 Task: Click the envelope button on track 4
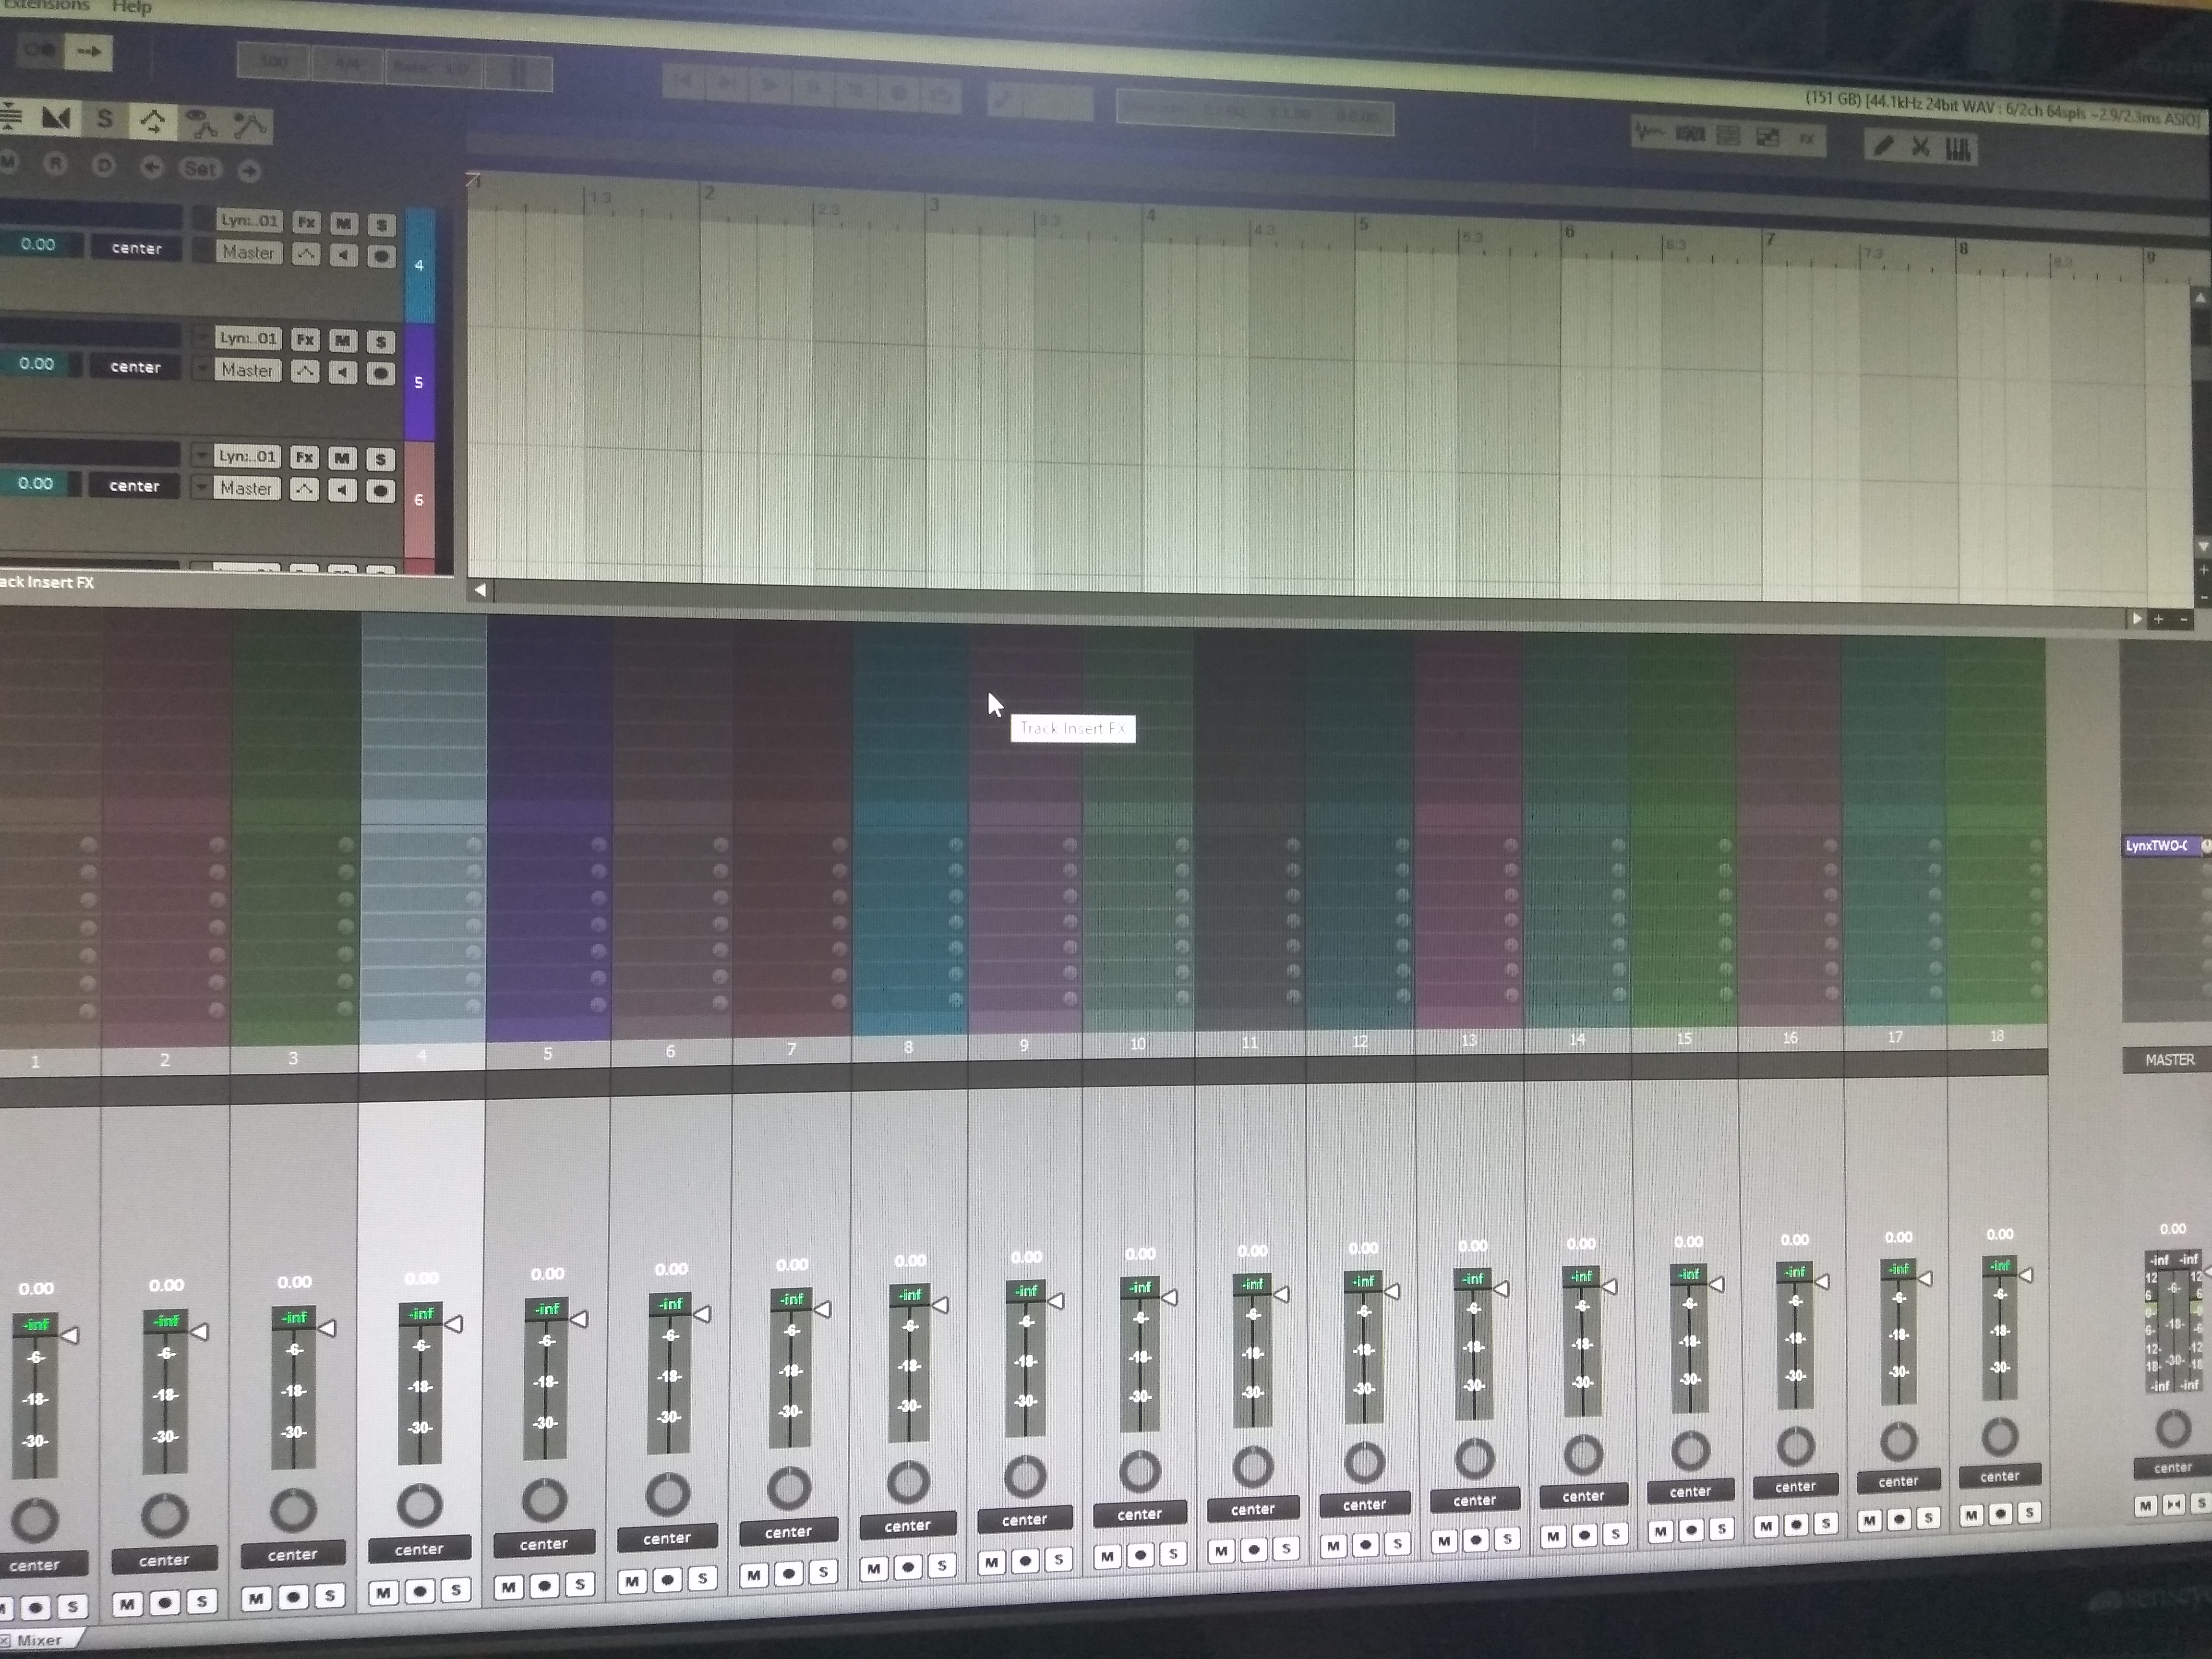coord(305,254)
